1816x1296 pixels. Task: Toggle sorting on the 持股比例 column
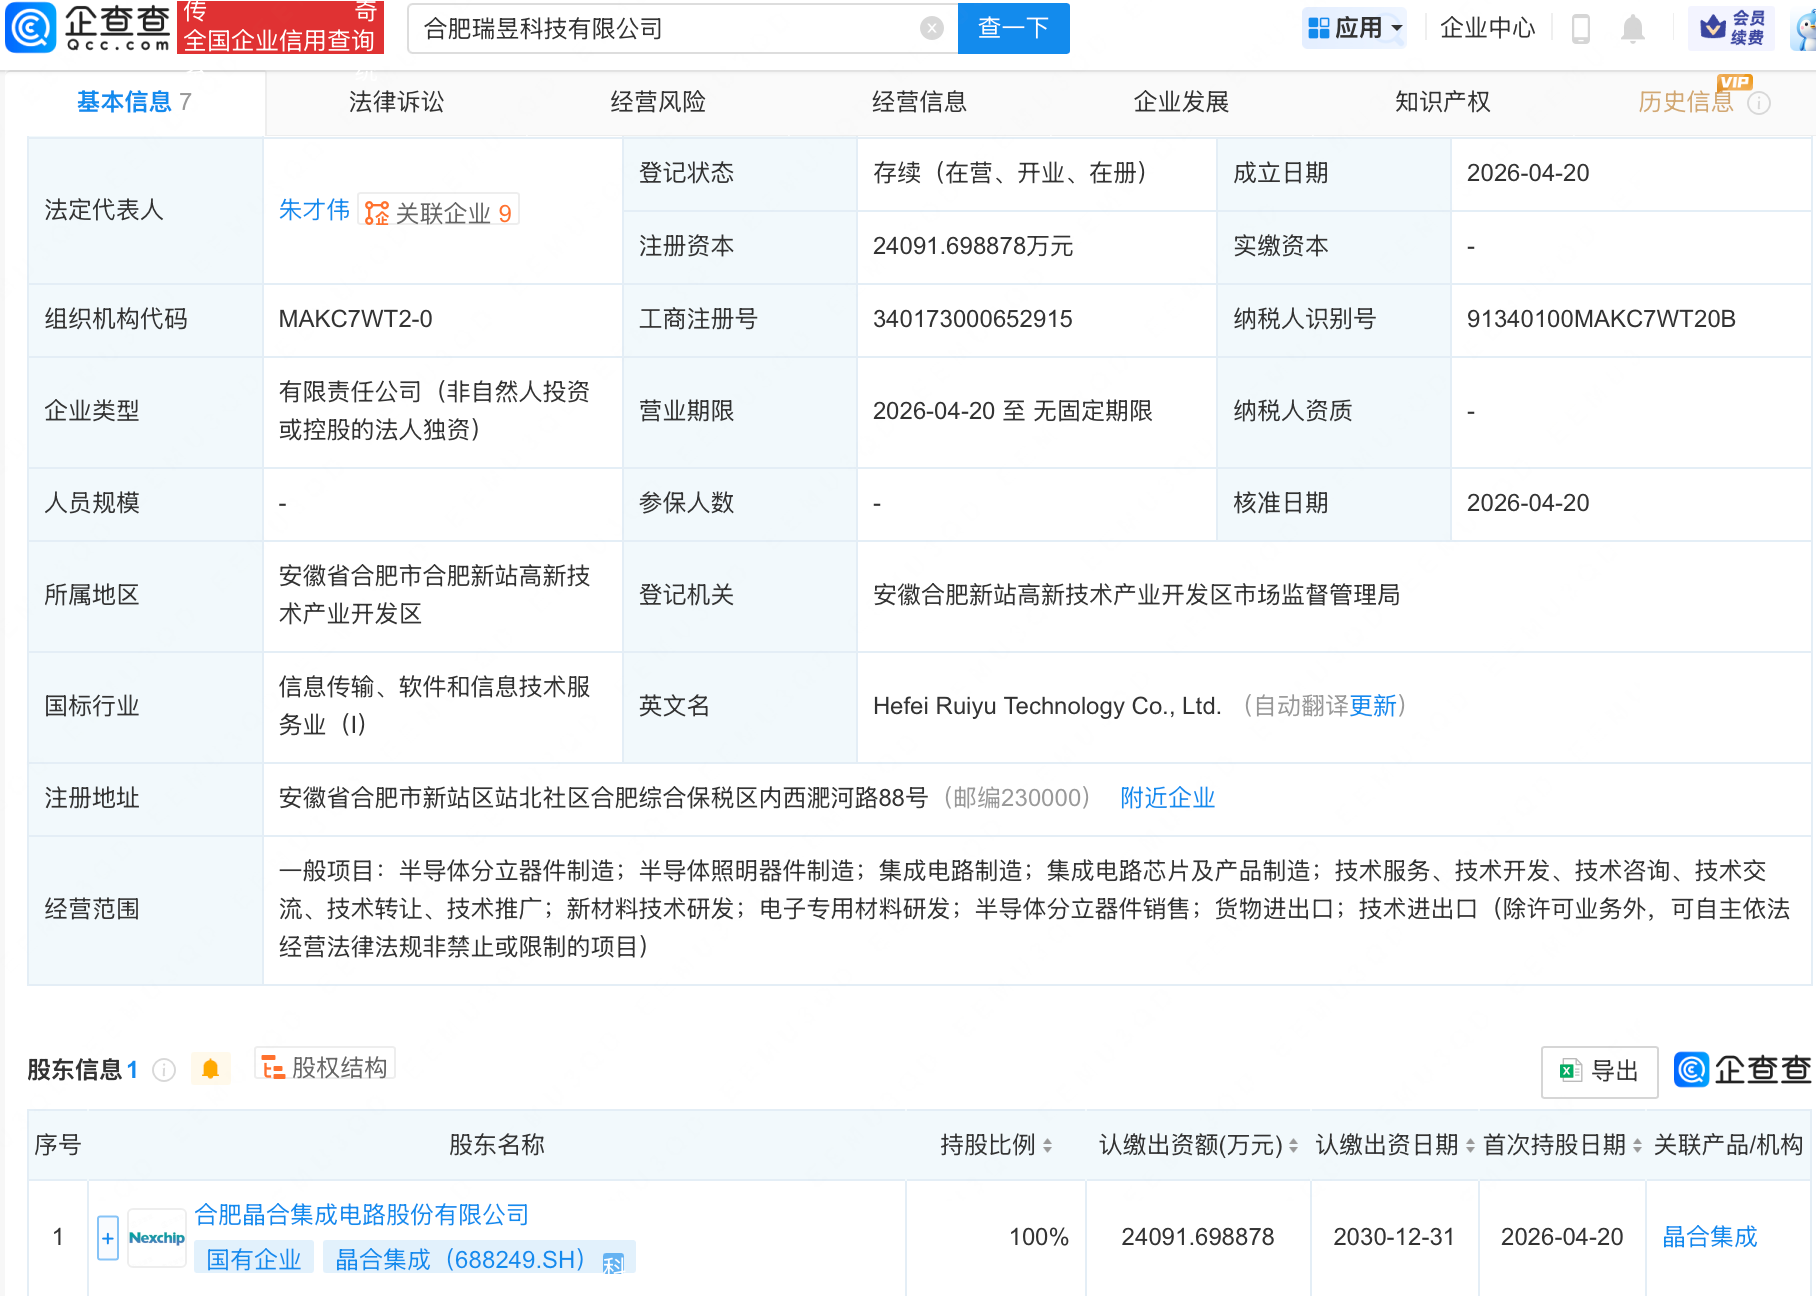click(1046, 1145)
